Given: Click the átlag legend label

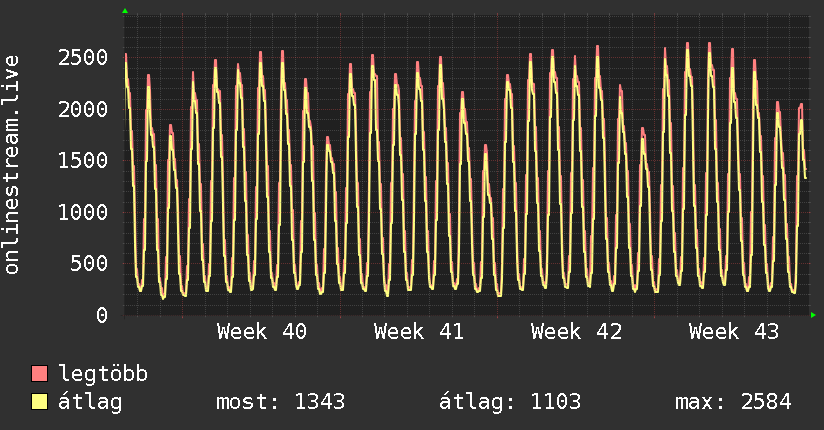Looking at the screenshot, I should (90, 403).
